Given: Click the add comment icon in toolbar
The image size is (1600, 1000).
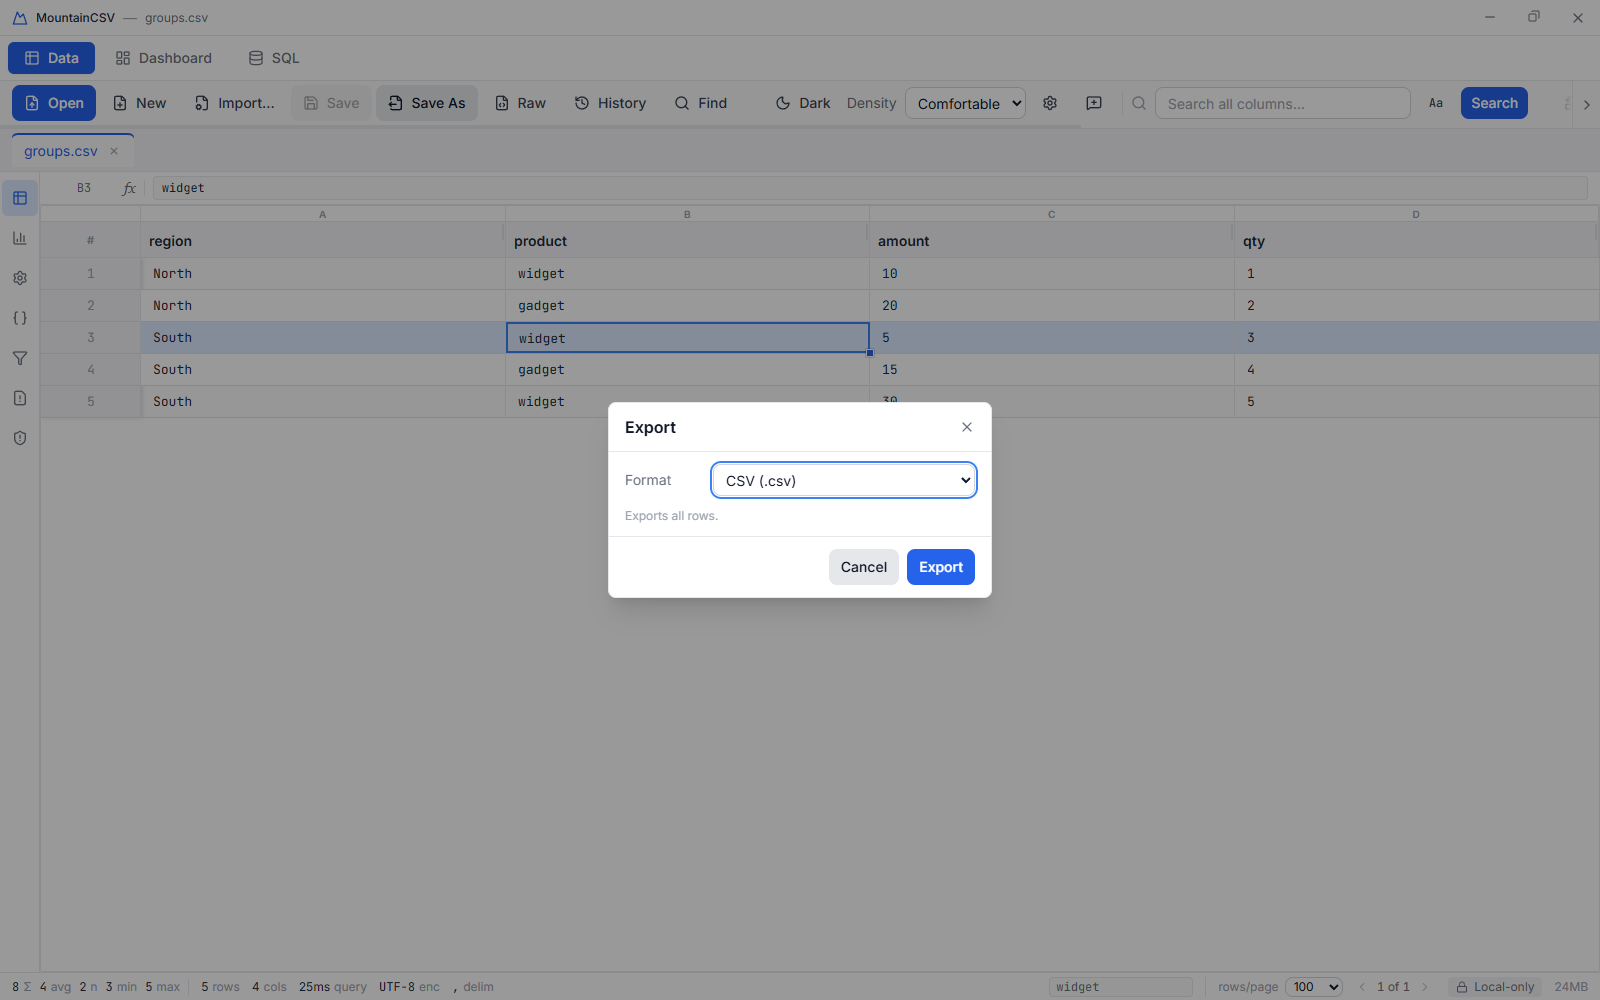Looking at the screenshot, I should click(1094, 103).
